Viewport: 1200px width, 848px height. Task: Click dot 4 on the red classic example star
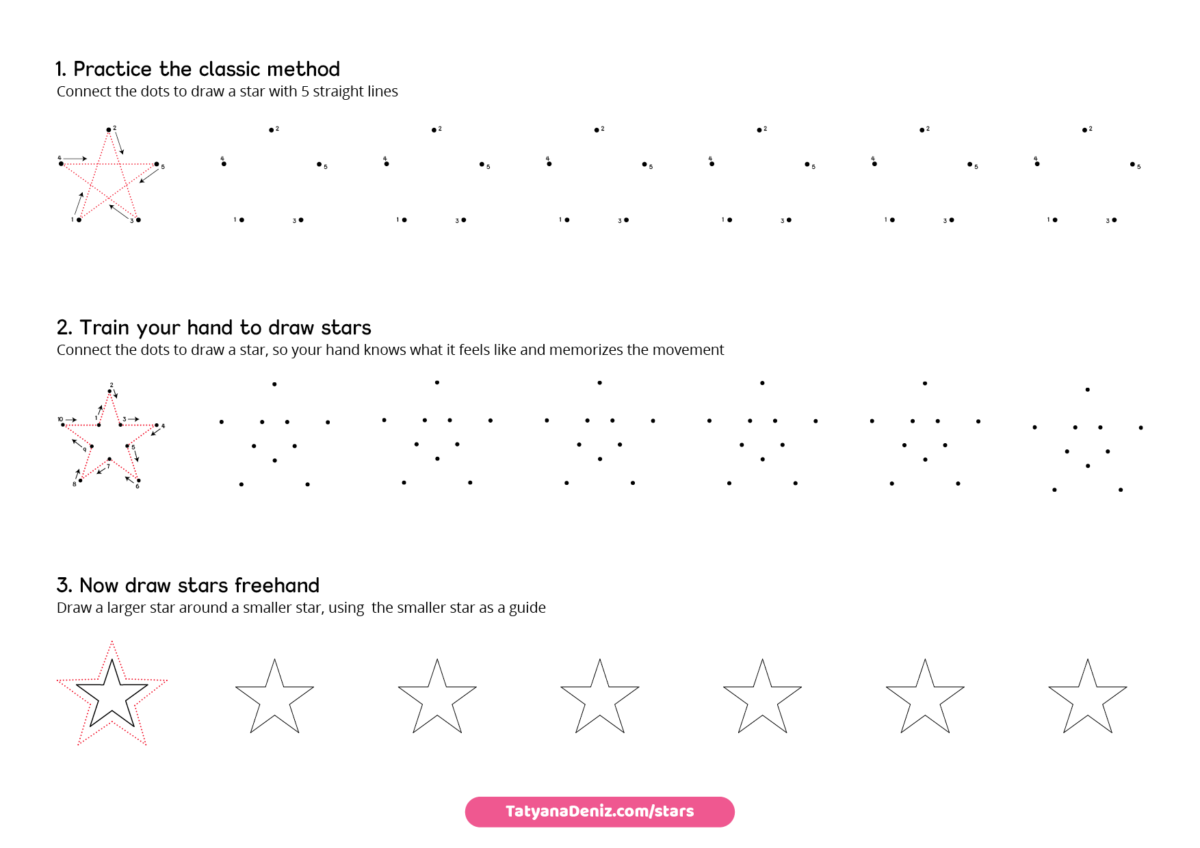click(61, 163)
